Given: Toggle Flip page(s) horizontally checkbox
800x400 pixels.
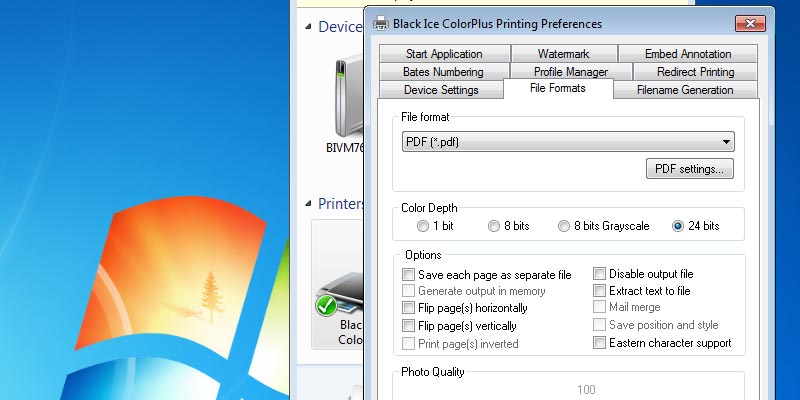Looking at the screenshot, I should pyautogui.click(x=408, y=308).
